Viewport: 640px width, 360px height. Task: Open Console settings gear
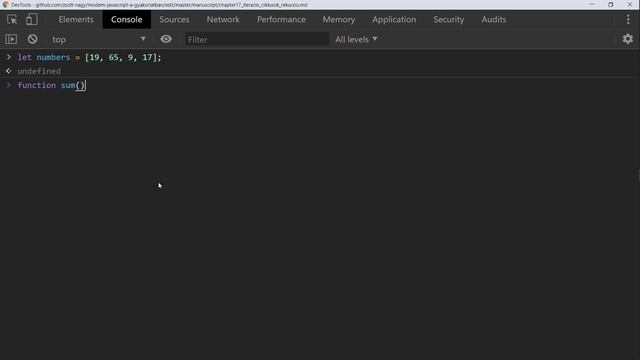pyautogui.click(x=628, y=39)
